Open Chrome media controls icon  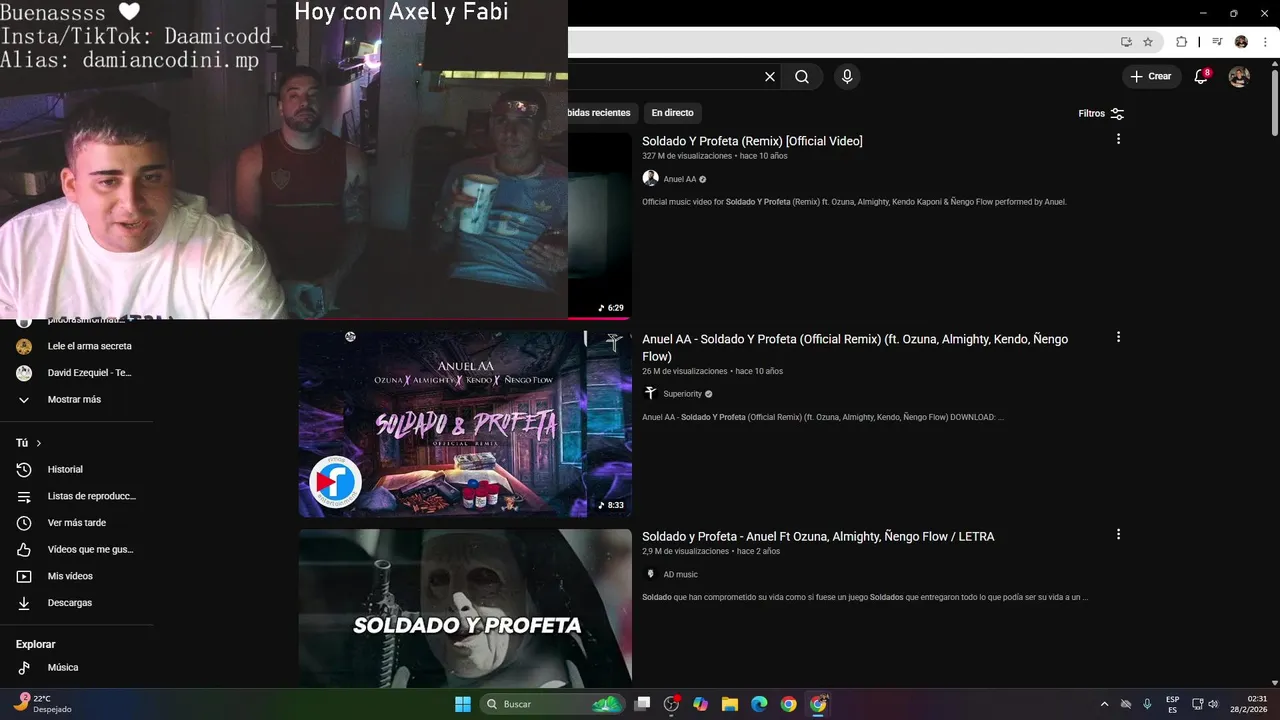[x=1217, y=42]
